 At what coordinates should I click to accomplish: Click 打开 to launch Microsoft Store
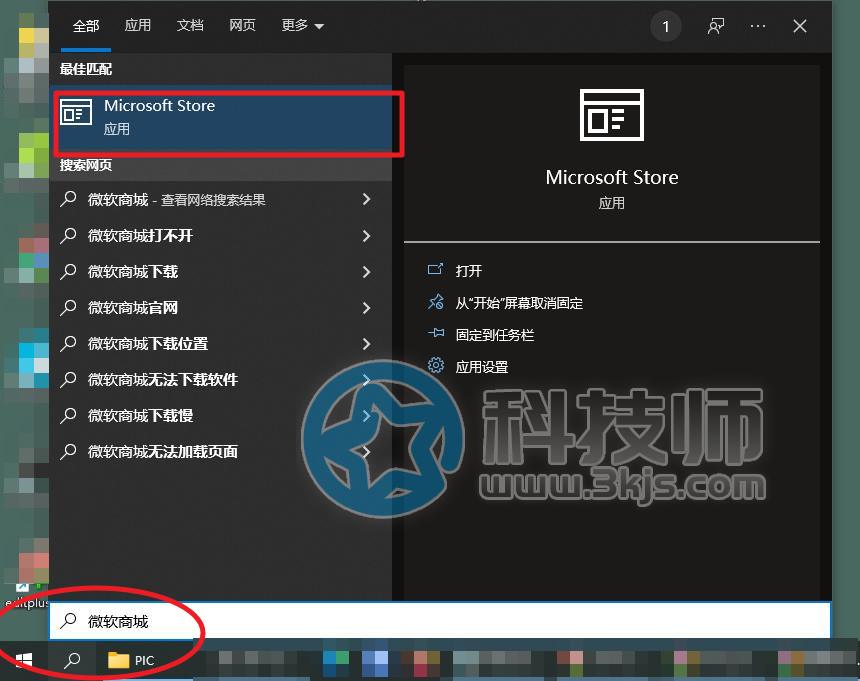[x=468, y=271]
